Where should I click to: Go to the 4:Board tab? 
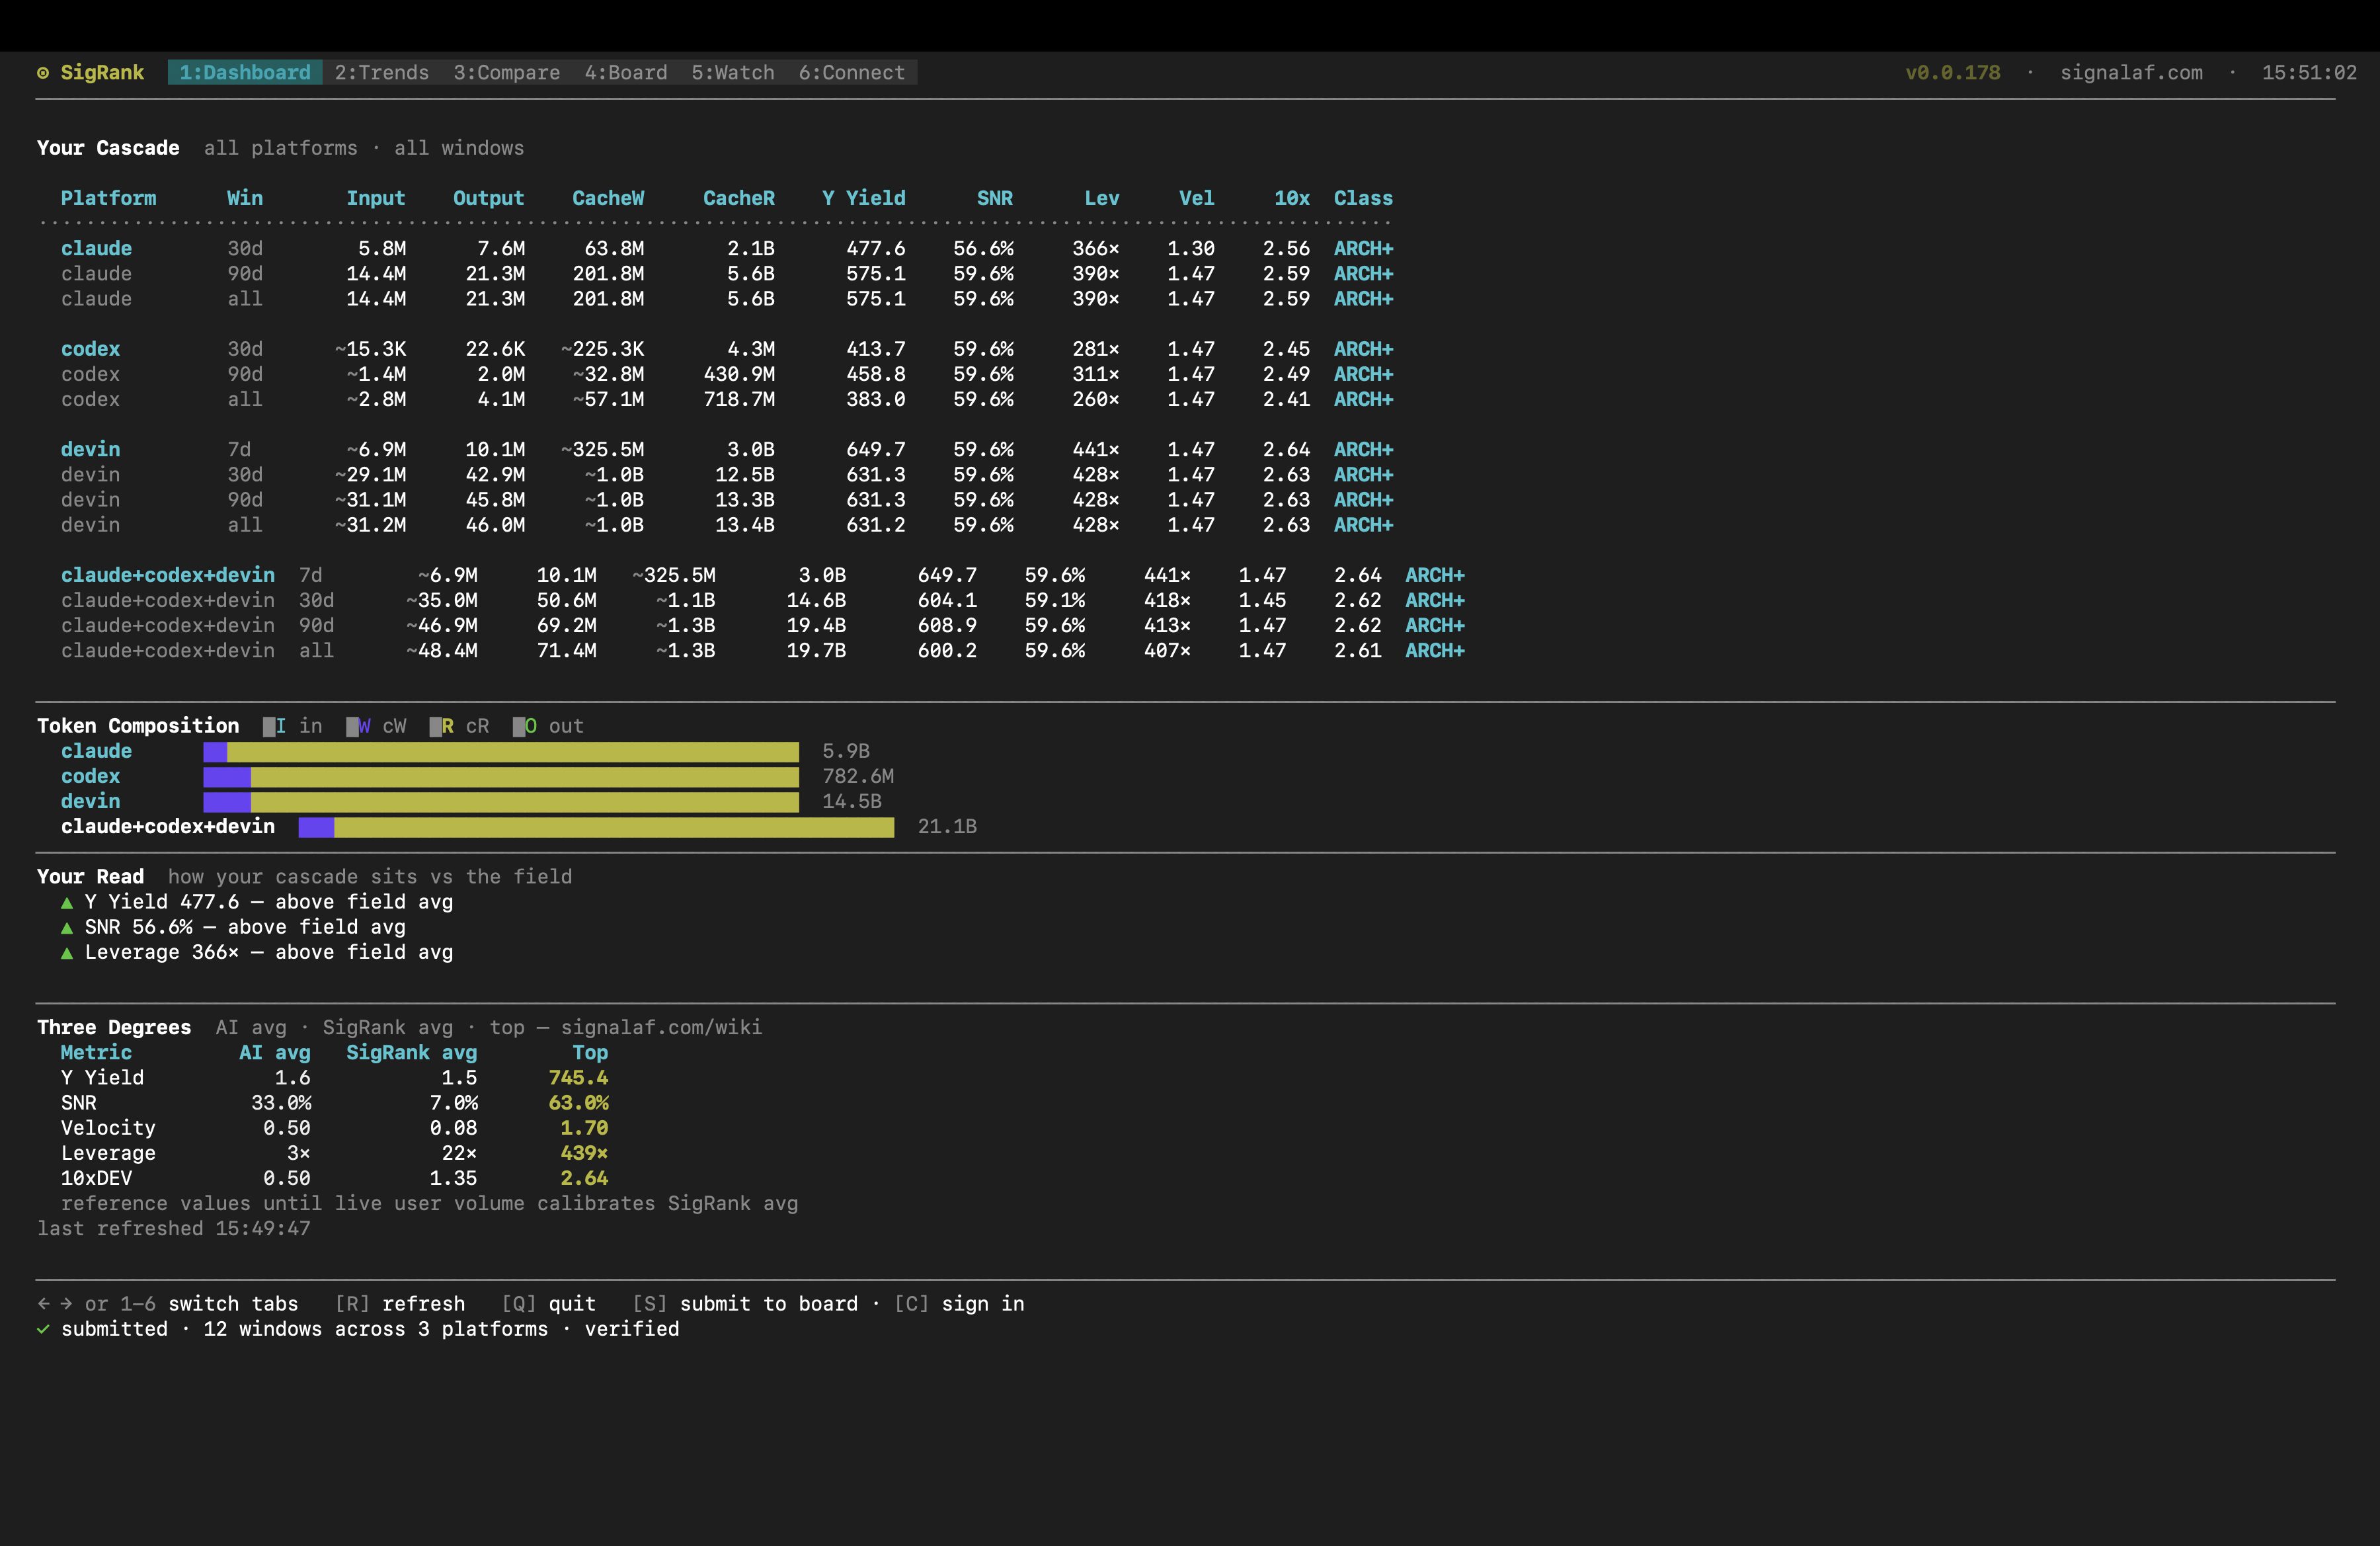pyautogui.click(x=626, y=73)
